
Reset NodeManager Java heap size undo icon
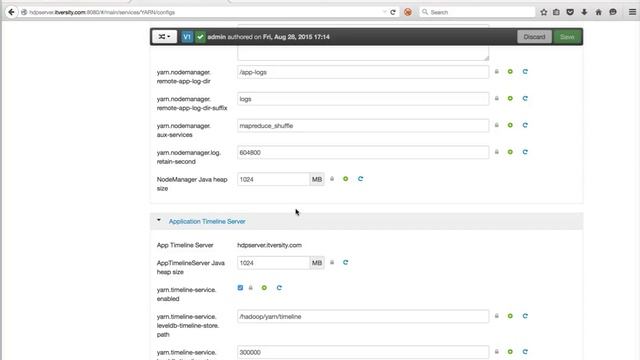pos(360,179)
